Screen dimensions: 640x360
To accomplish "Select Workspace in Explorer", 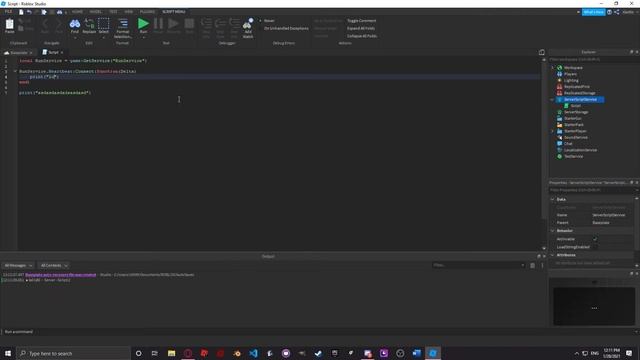I will (x=573, y=68).
